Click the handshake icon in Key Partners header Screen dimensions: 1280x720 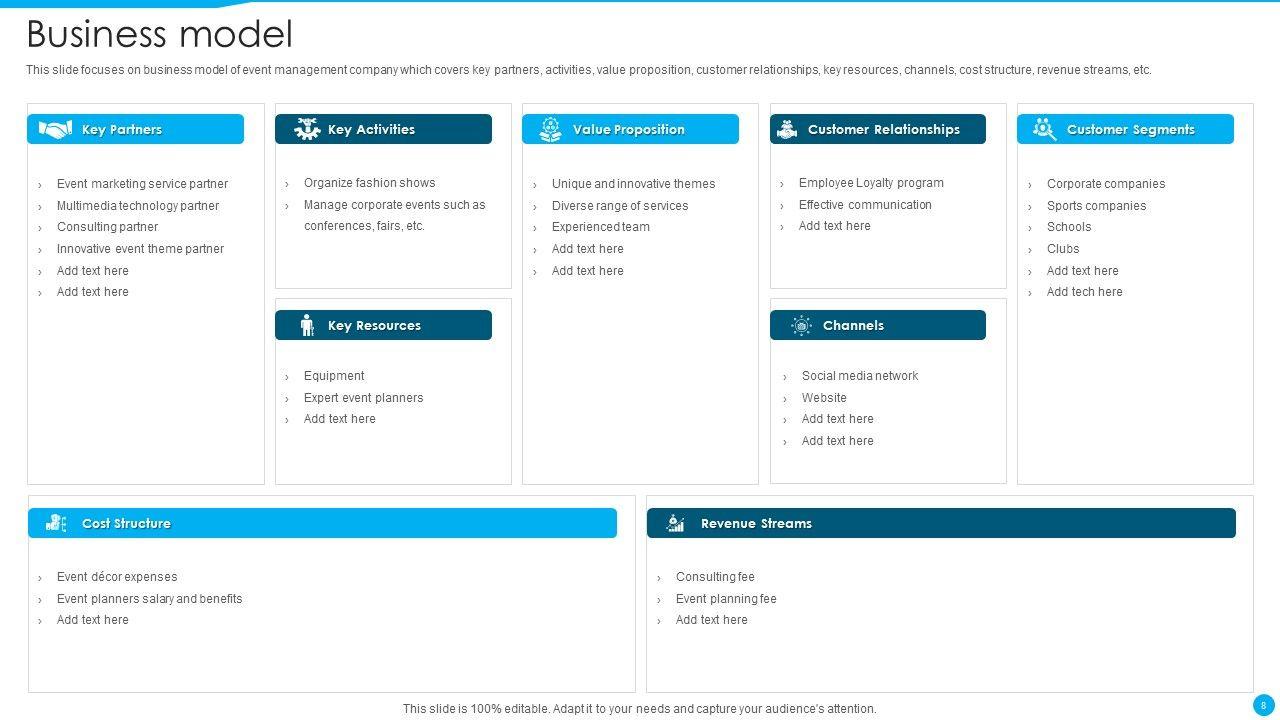coord(55,129)
